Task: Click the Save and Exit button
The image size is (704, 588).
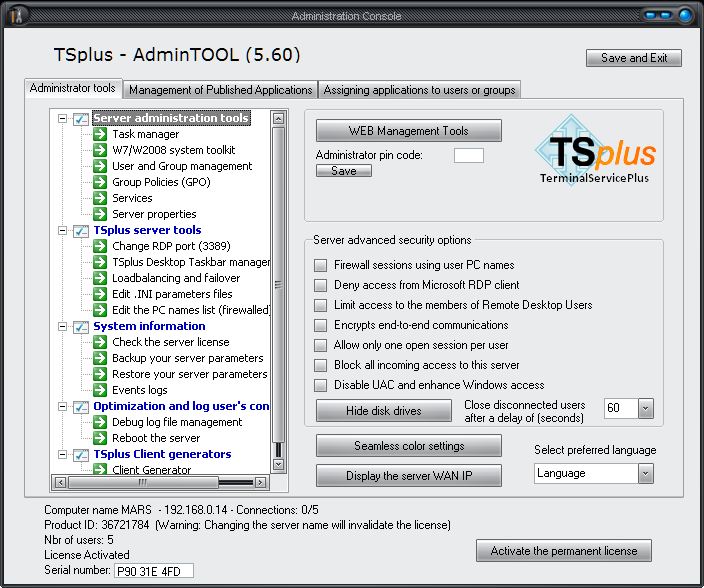Action: tap(634, 58)
